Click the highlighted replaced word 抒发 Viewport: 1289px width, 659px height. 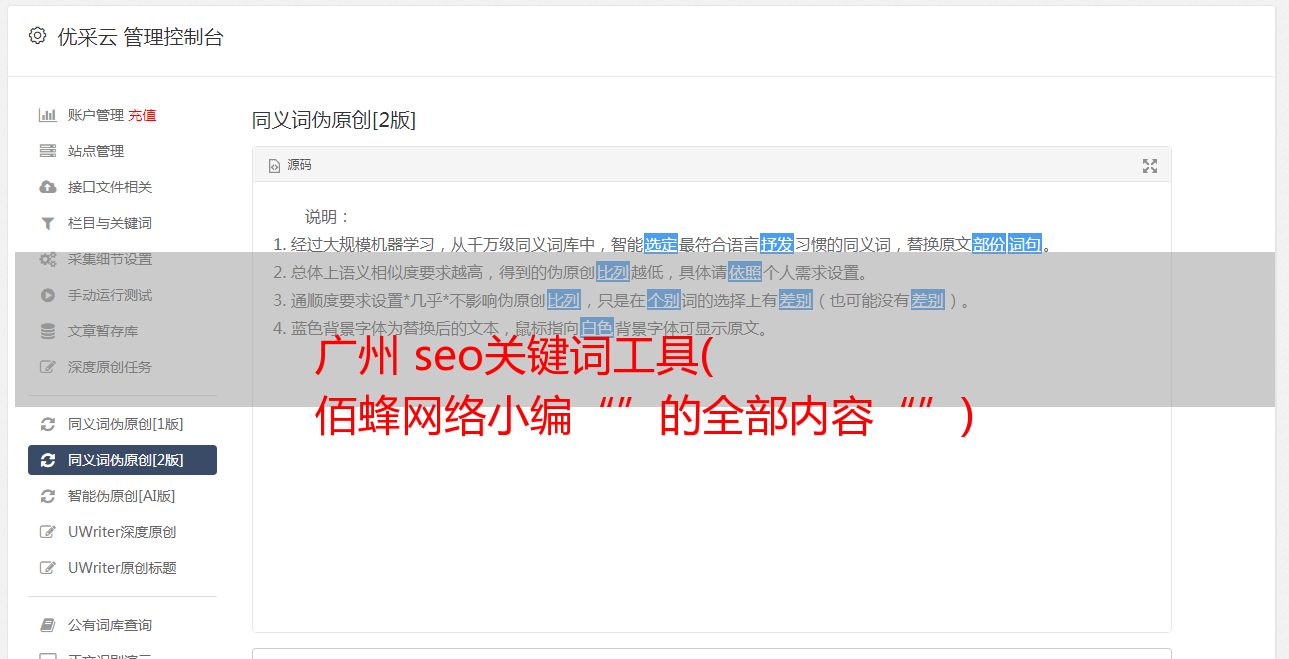point(777,244)
